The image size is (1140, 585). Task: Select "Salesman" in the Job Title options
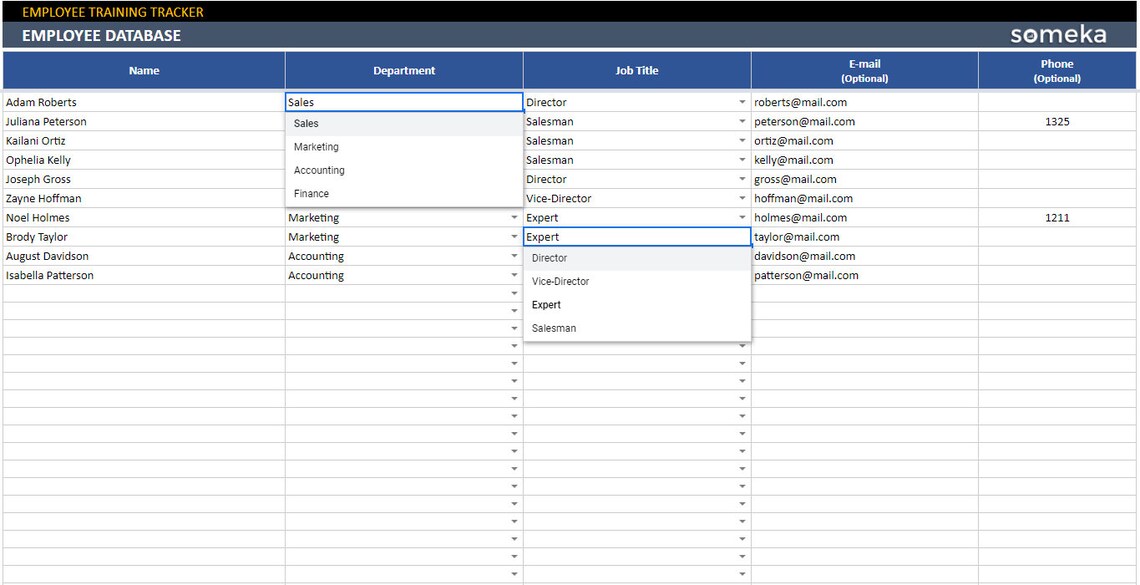coord(553,327)
